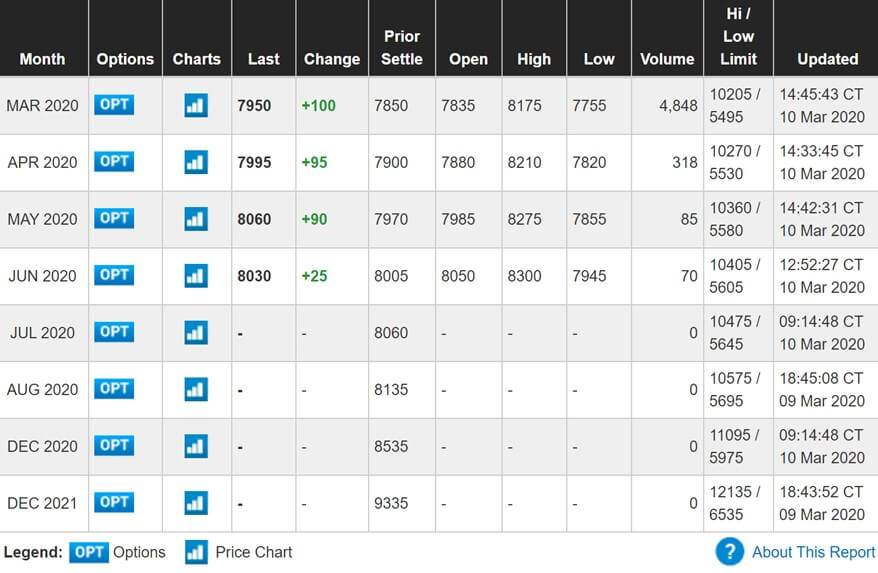This screenshot has width=878, height=573.
Task: Open options for MAR 2020 contract
Action: pyautogui.click(x=114, y=105)
